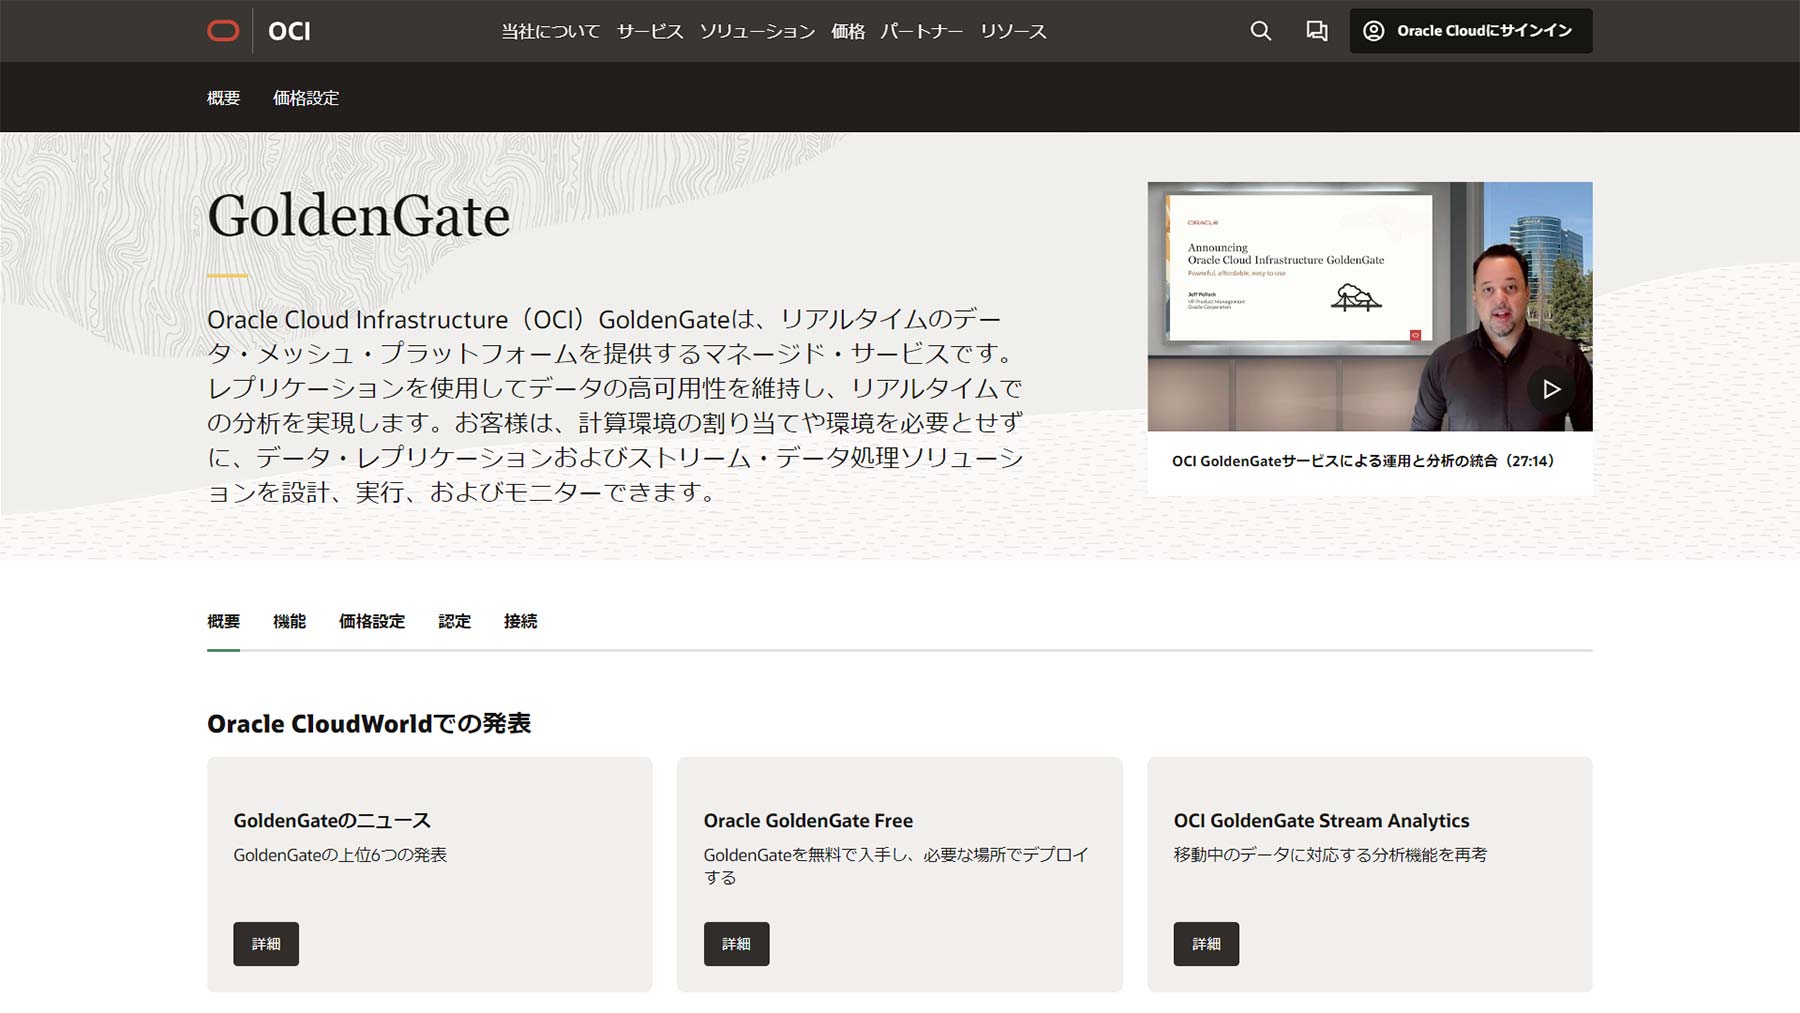This screenshot has height=1013, width=1800.
Task: Click the GoldenGateのニュース card title
Action: click(332, 821)
